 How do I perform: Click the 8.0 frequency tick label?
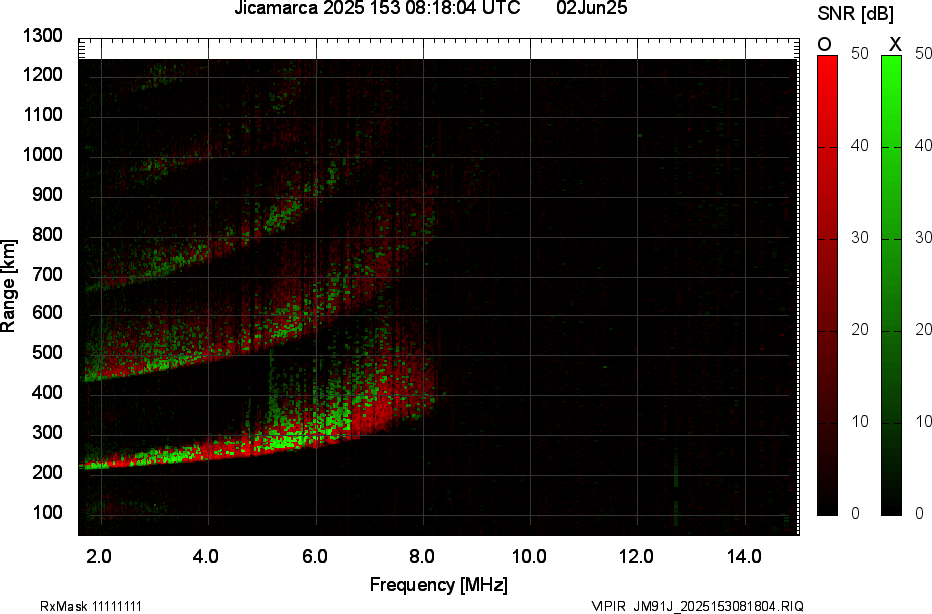click(421, 557)
